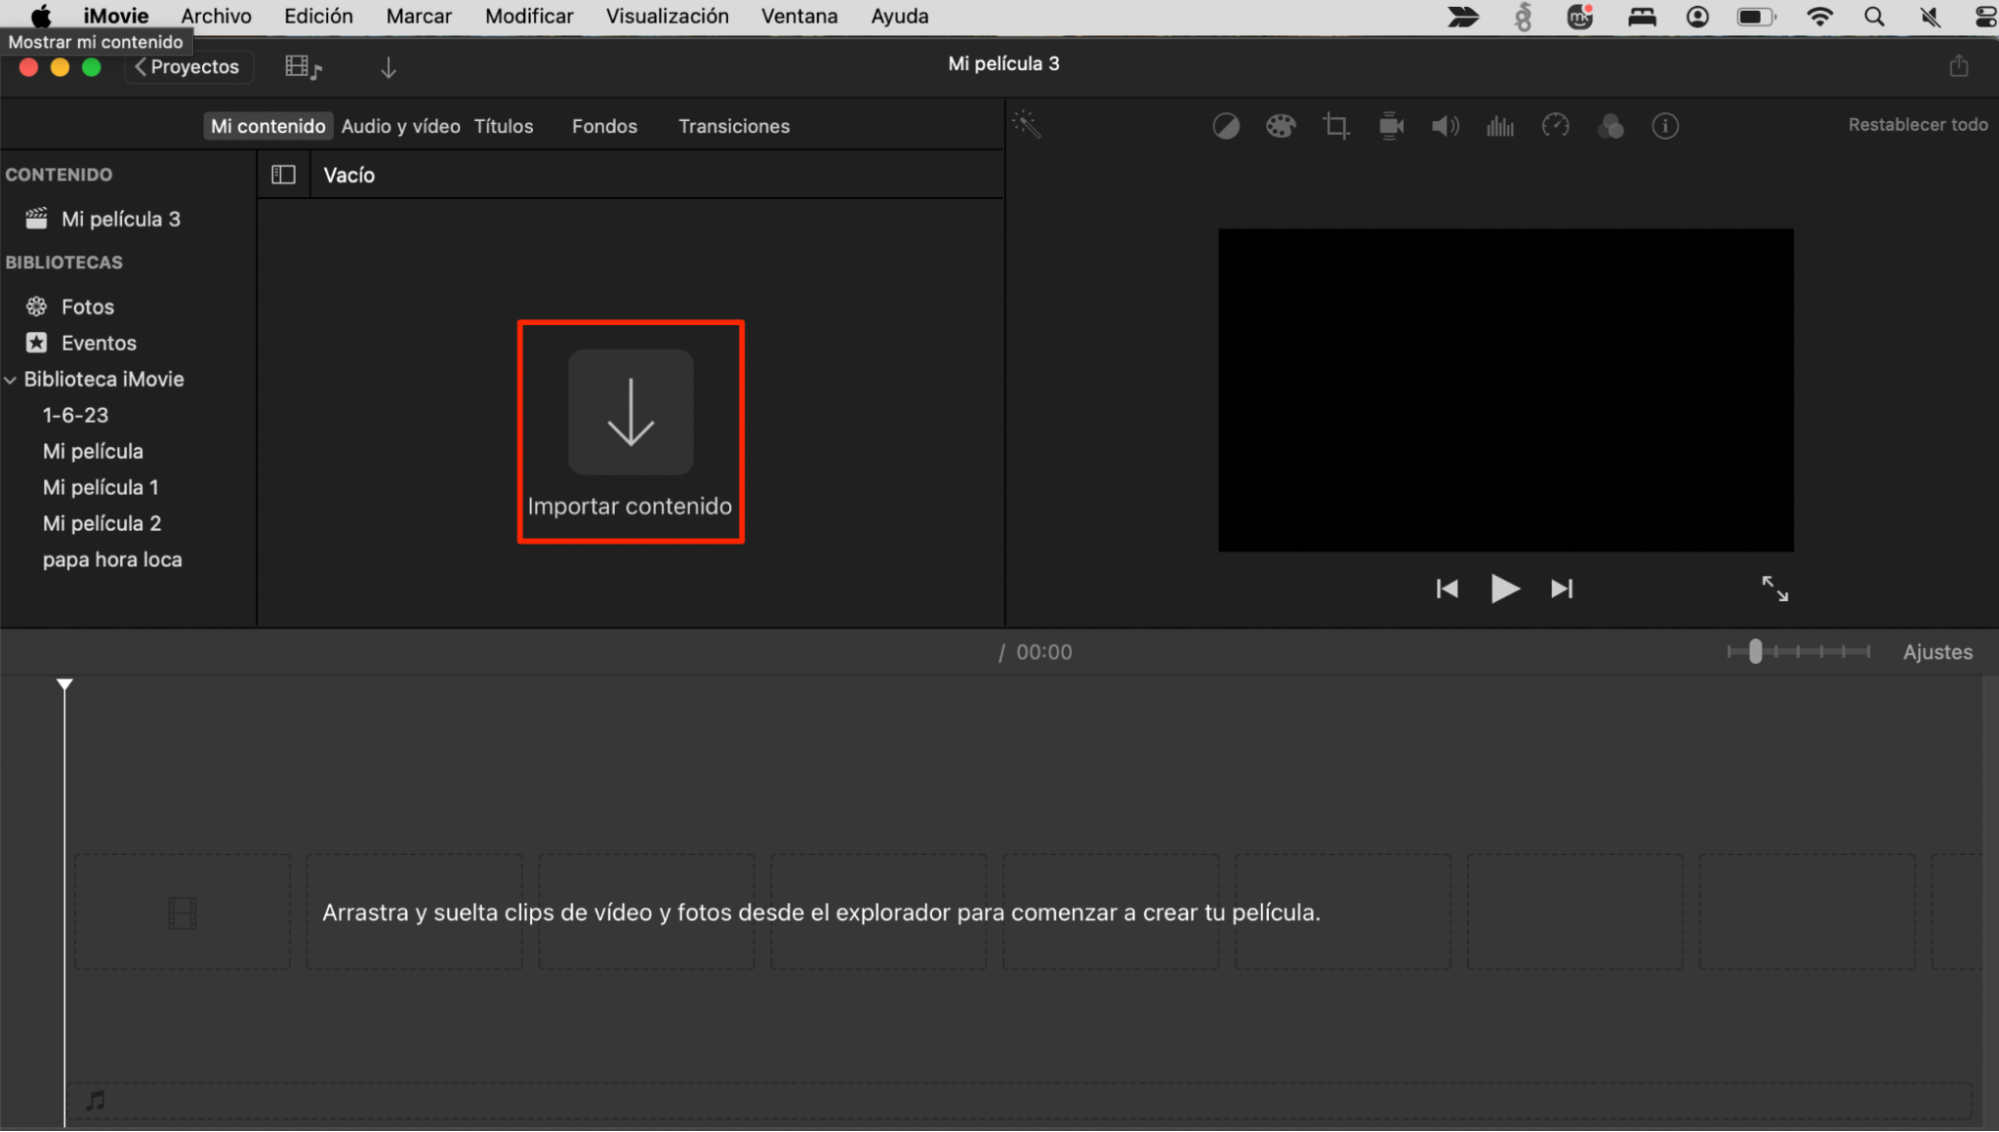Open the Ventana menu
This screenshot has width=1999, height=1132.
[x=799, y=16]
